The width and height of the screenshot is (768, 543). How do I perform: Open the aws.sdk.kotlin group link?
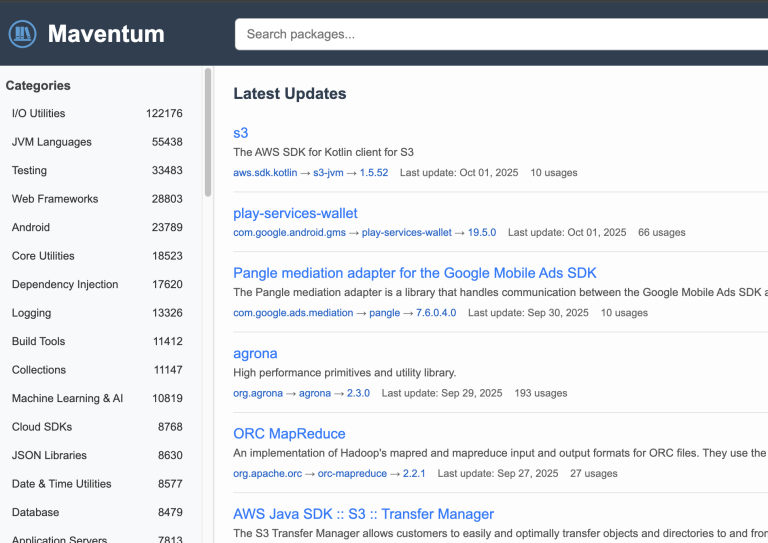coord(265,173)
